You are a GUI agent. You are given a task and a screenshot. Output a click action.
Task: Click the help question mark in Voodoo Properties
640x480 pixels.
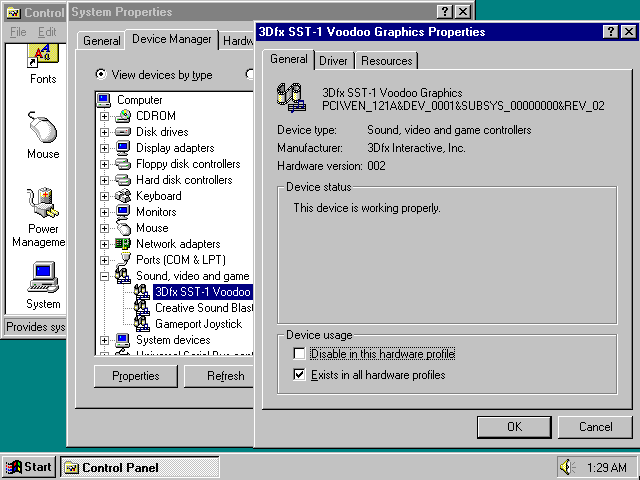[x=611, y=32]
